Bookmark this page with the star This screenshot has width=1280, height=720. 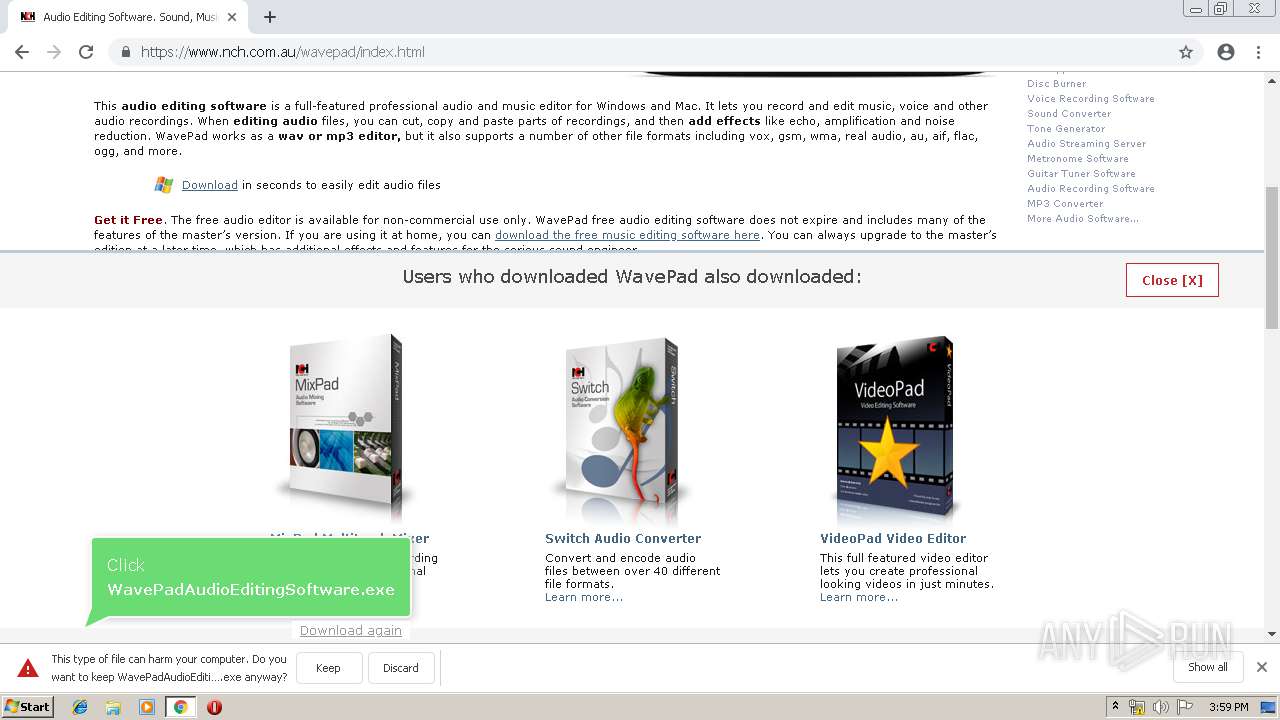coord(1186,52)
